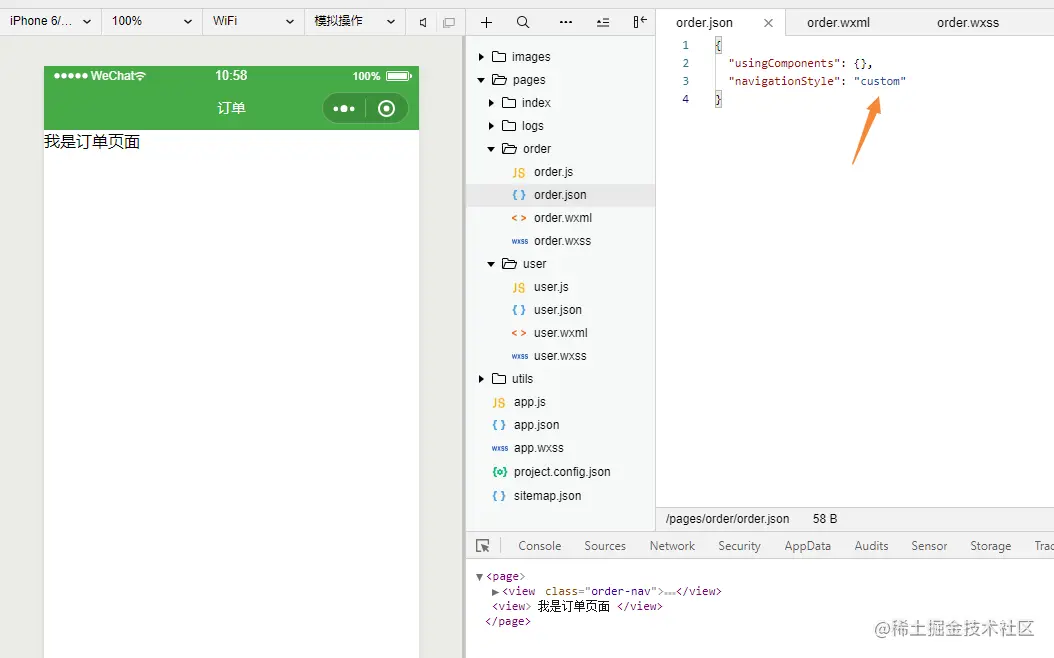Click the /pages/order/order.json path in status bar
The width and height of the screenshot is (1054, 658).
[727, 519]
